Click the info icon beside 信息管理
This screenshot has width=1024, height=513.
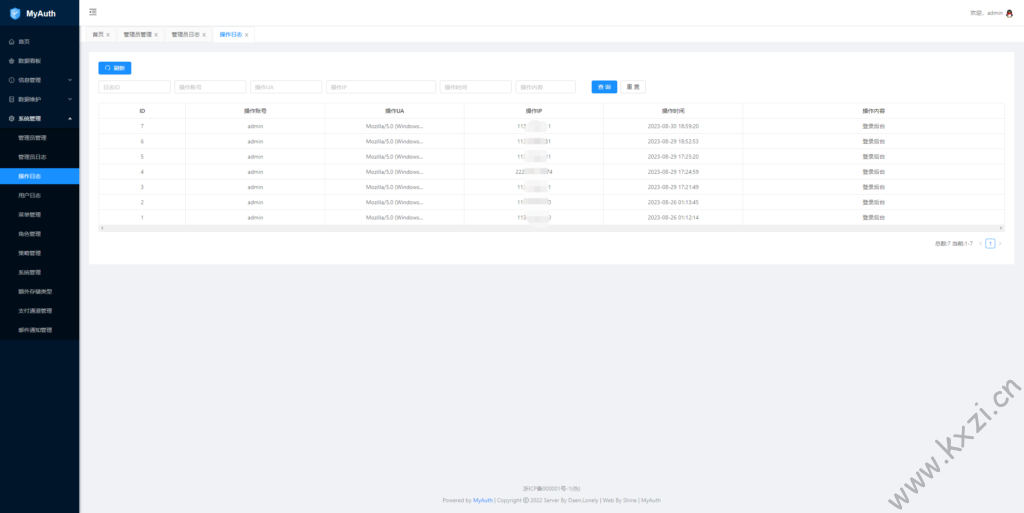point(11,80)
